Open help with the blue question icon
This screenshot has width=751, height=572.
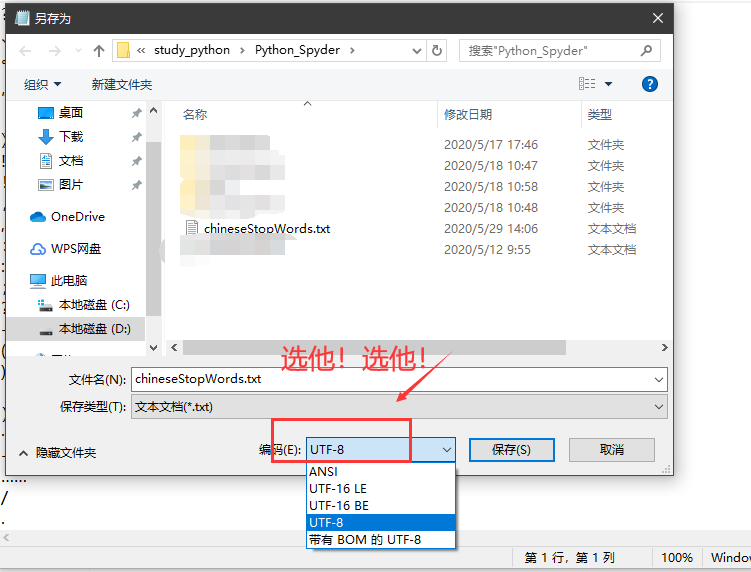(649, 84)
